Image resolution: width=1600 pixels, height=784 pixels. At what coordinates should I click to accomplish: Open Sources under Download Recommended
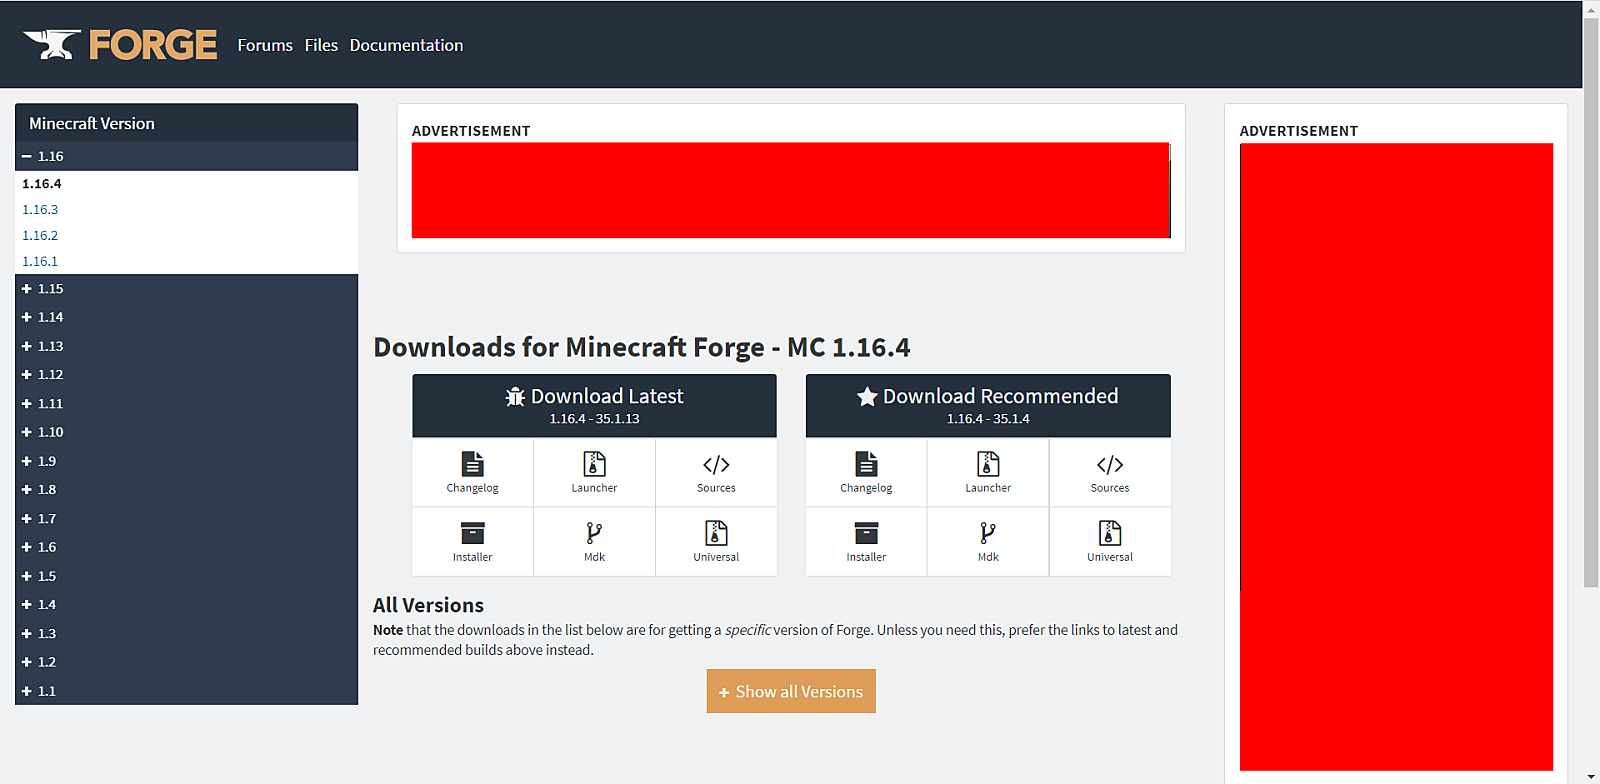1110,472
